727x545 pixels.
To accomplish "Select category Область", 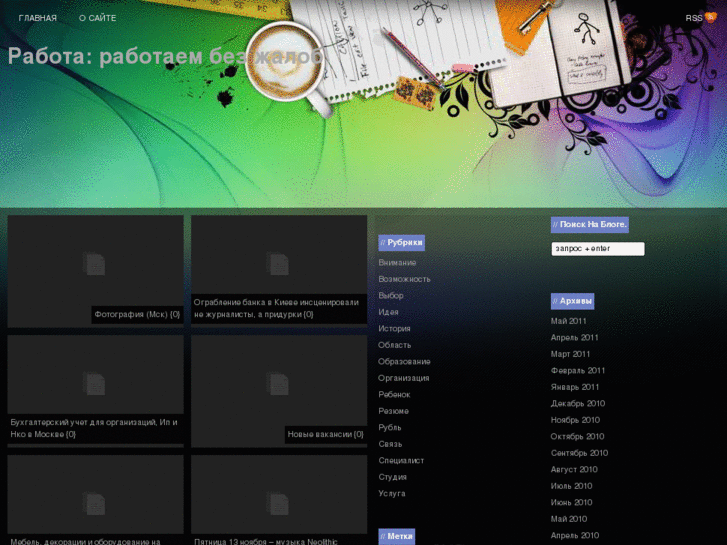I will [x=395, y=345].
